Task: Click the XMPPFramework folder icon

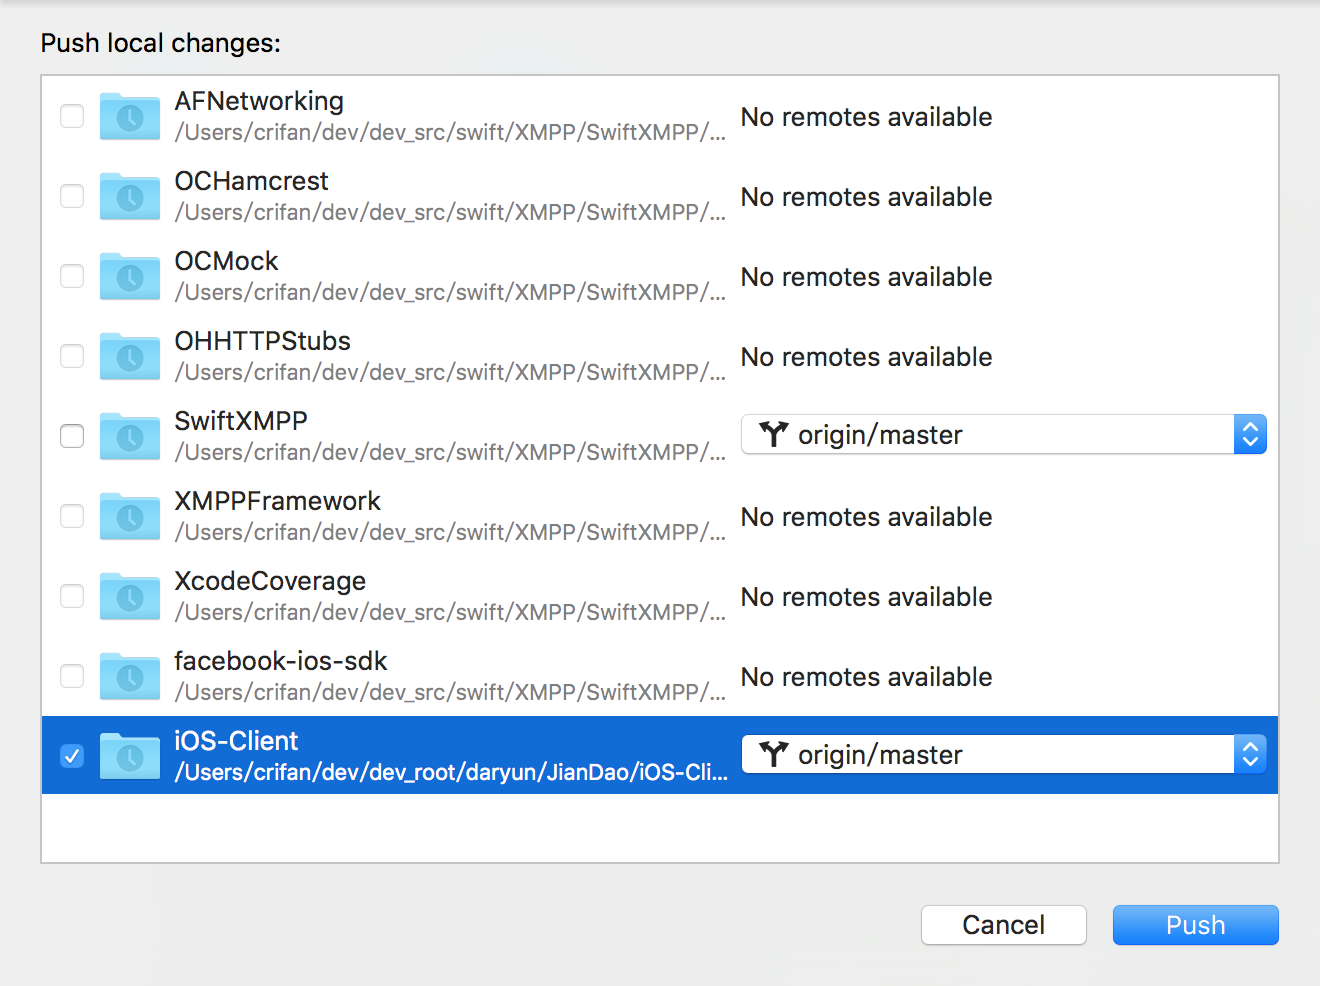Action: (130, 517)
